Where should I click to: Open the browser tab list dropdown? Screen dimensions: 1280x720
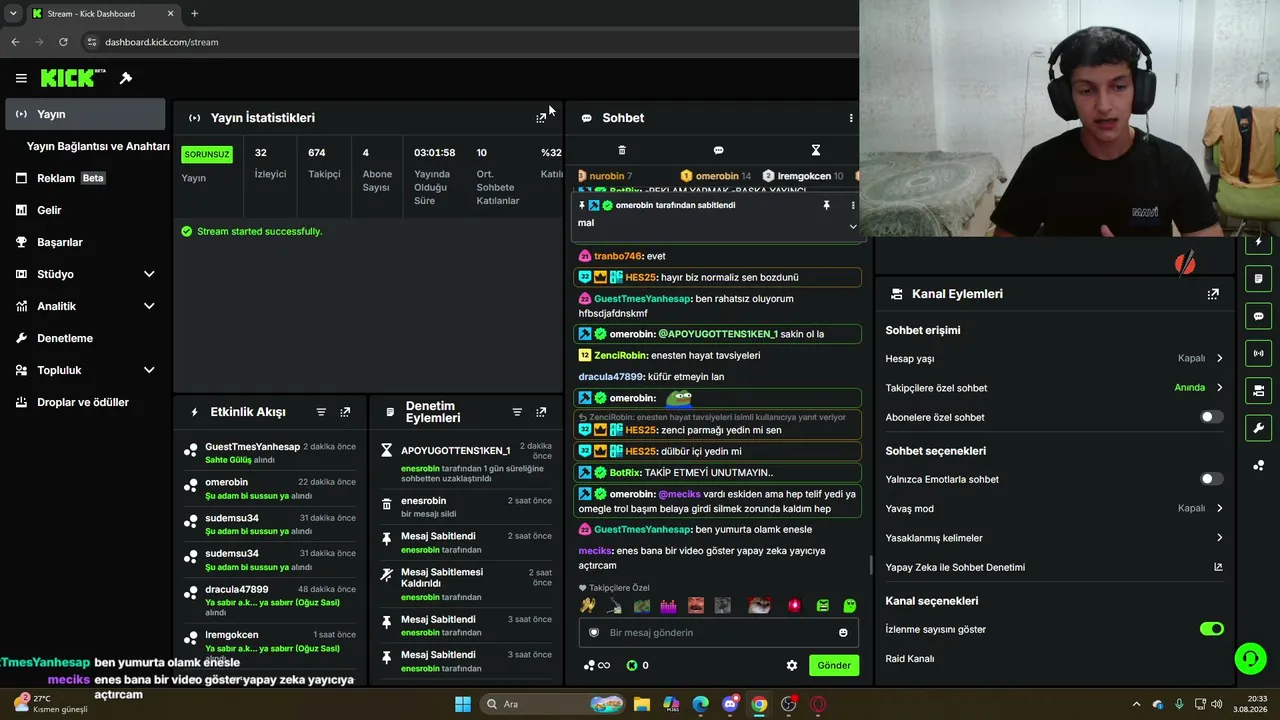tap(13, 13)
